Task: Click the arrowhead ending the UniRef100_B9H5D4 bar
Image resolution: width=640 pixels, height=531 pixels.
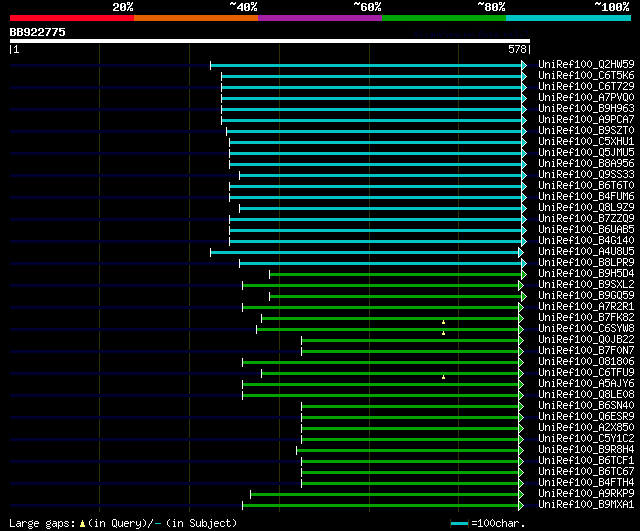Action: coord(524,274)
